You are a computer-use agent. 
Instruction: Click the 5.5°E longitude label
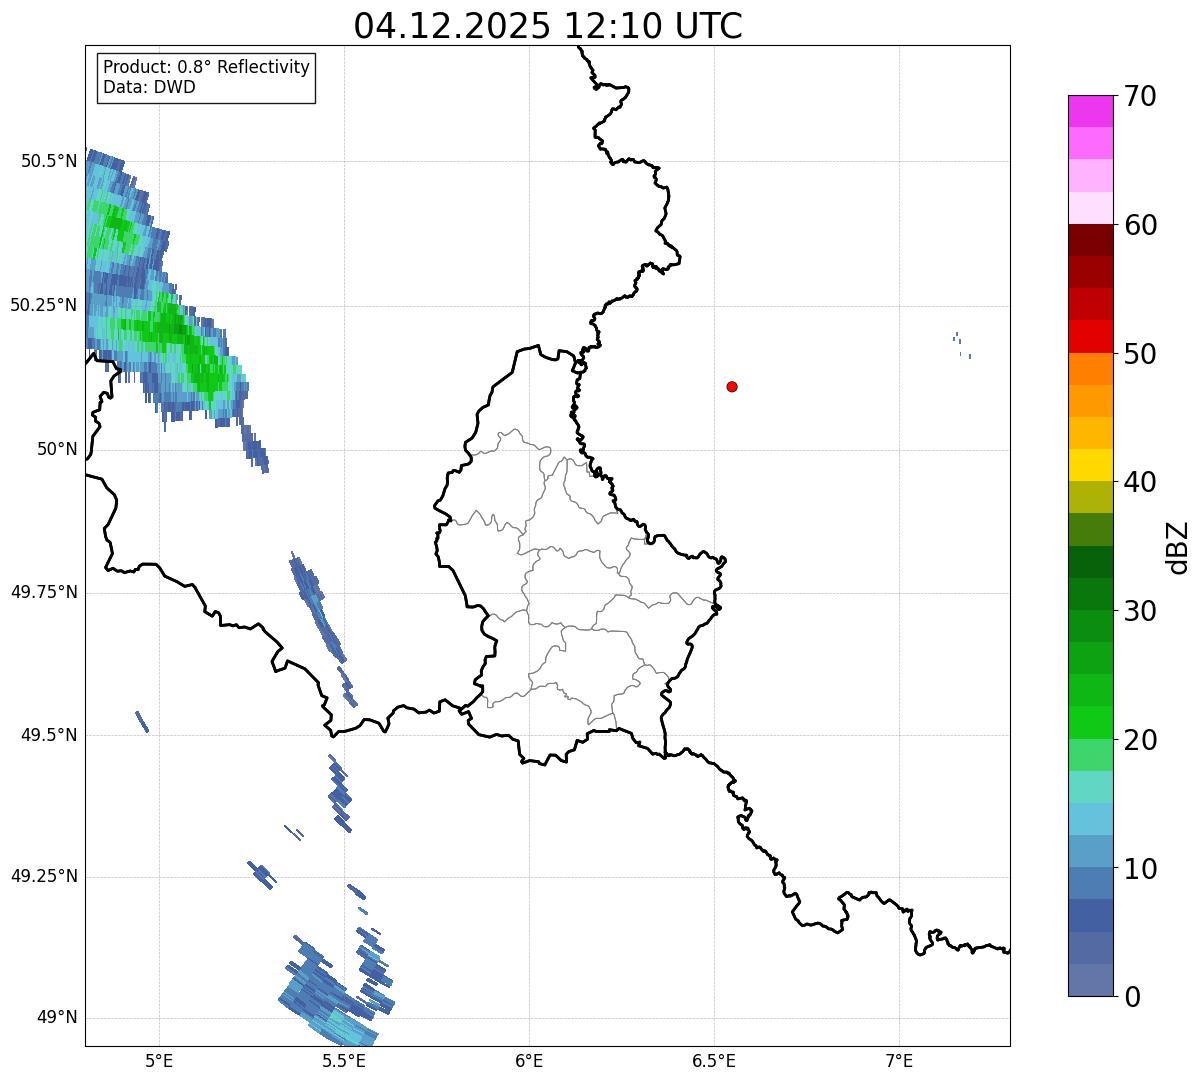344,1061
